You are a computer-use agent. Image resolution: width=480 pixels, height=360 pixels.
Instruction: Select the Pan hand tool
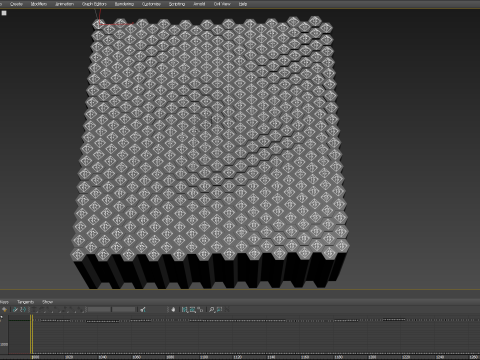173,310
